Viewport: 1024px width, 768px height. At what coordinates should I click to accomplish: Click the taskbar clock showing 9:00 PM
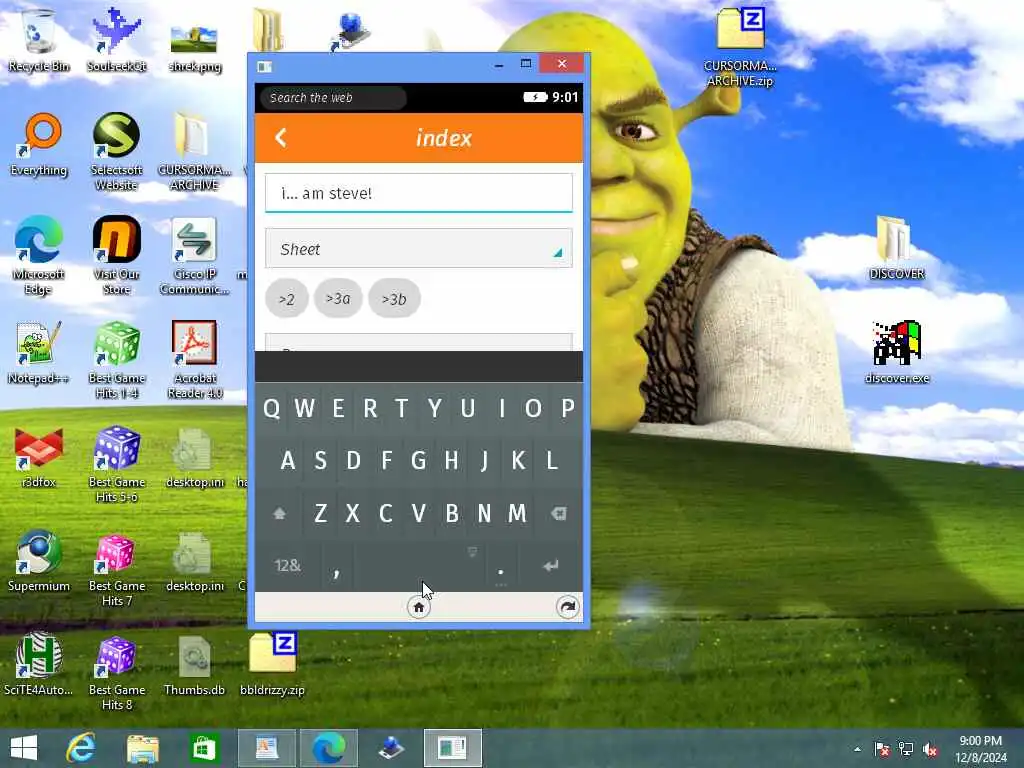tap(980, 749)
